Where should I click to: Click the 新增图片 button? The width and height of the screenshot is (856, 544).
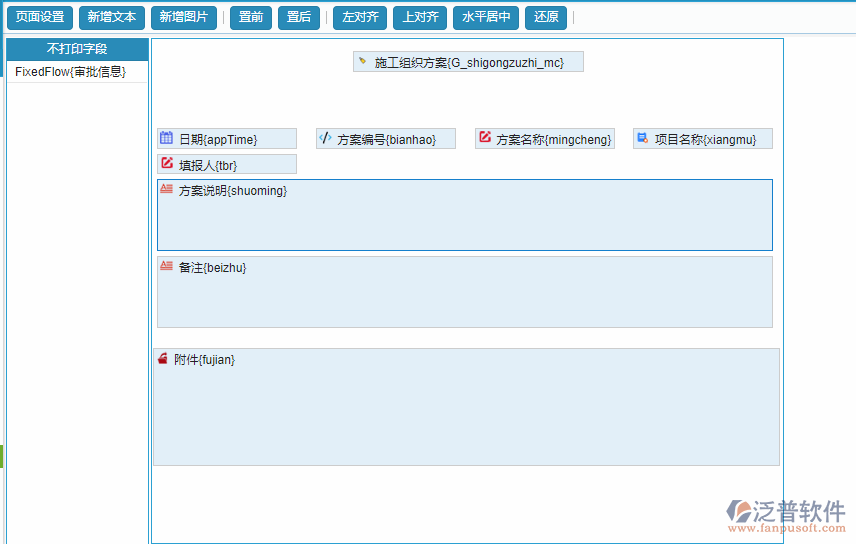[x=184, y=17]
